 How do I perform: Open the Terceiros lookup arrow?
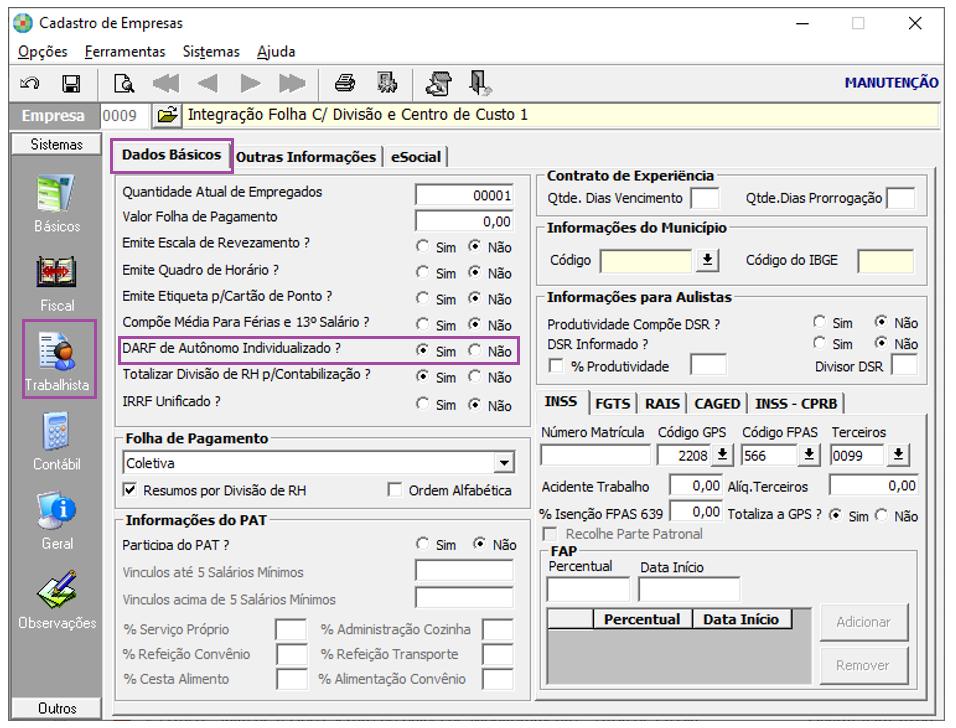898,455
